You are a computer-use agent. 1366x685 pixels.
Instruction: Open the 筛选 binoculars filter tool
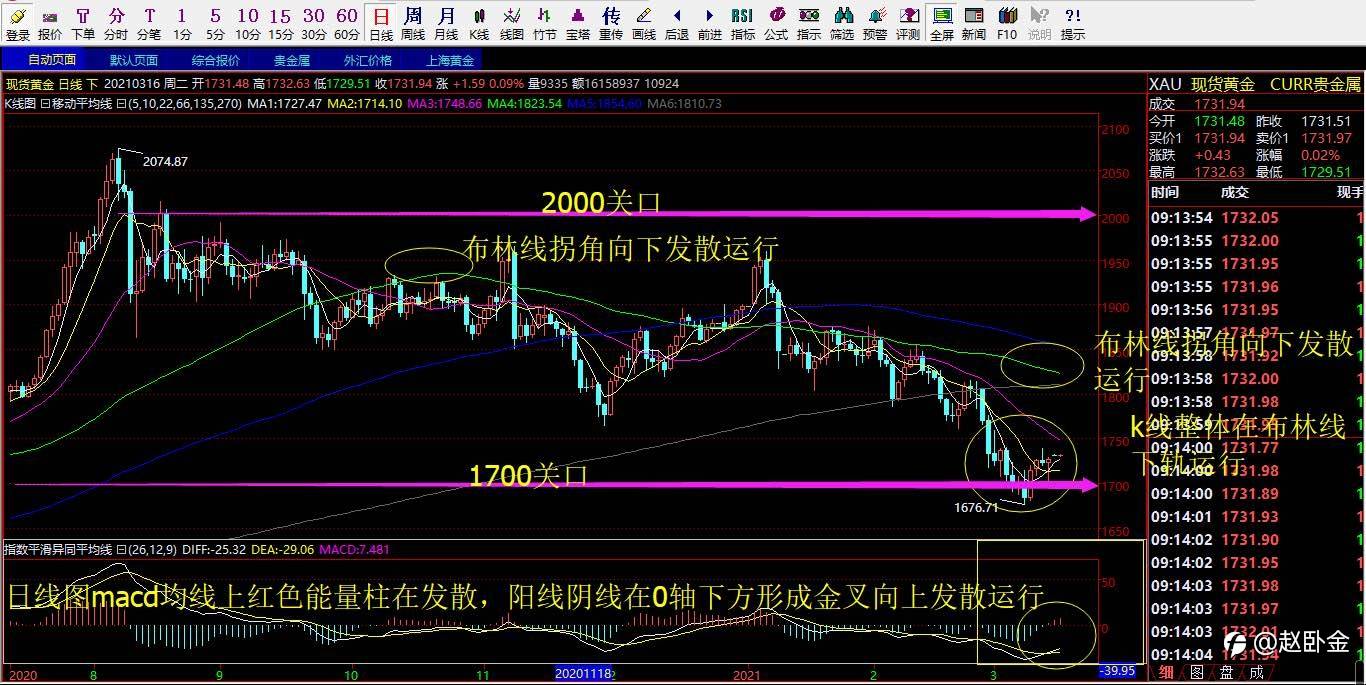point(842,22)
